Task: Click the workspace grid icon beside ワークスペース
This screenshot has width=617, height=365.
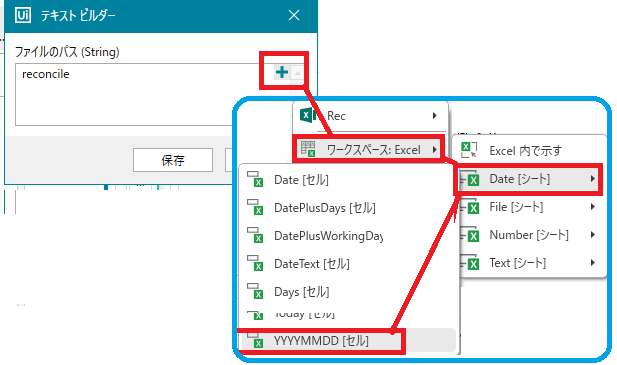Action: [308, 149]
